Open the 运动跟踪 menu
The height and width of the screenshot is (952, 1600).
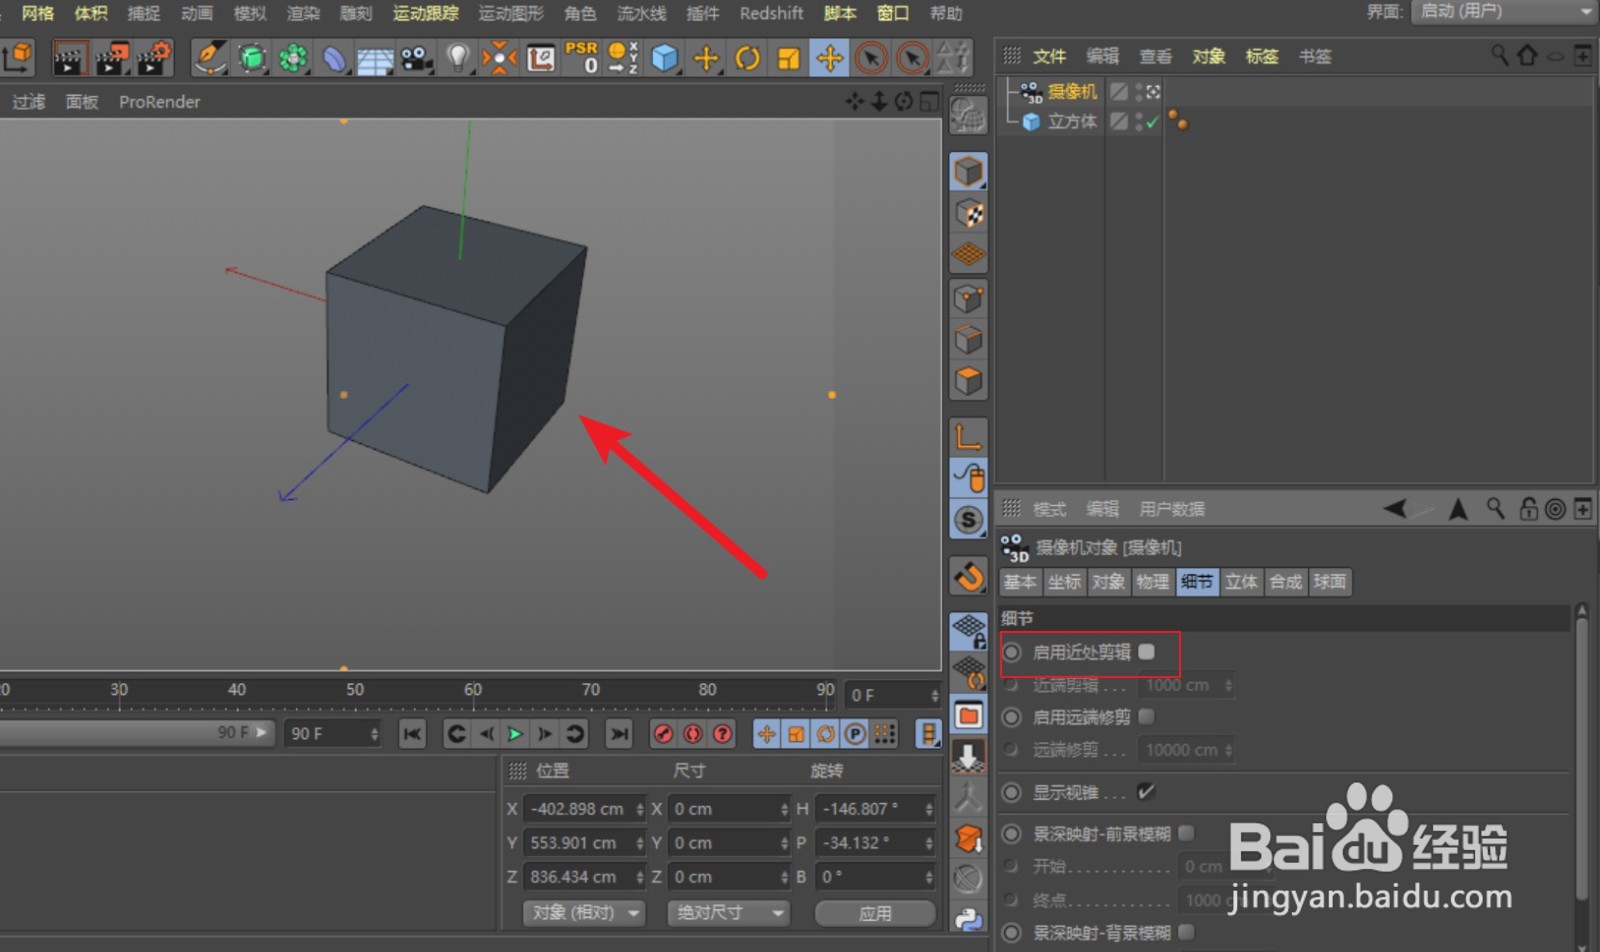click(425, 13)
